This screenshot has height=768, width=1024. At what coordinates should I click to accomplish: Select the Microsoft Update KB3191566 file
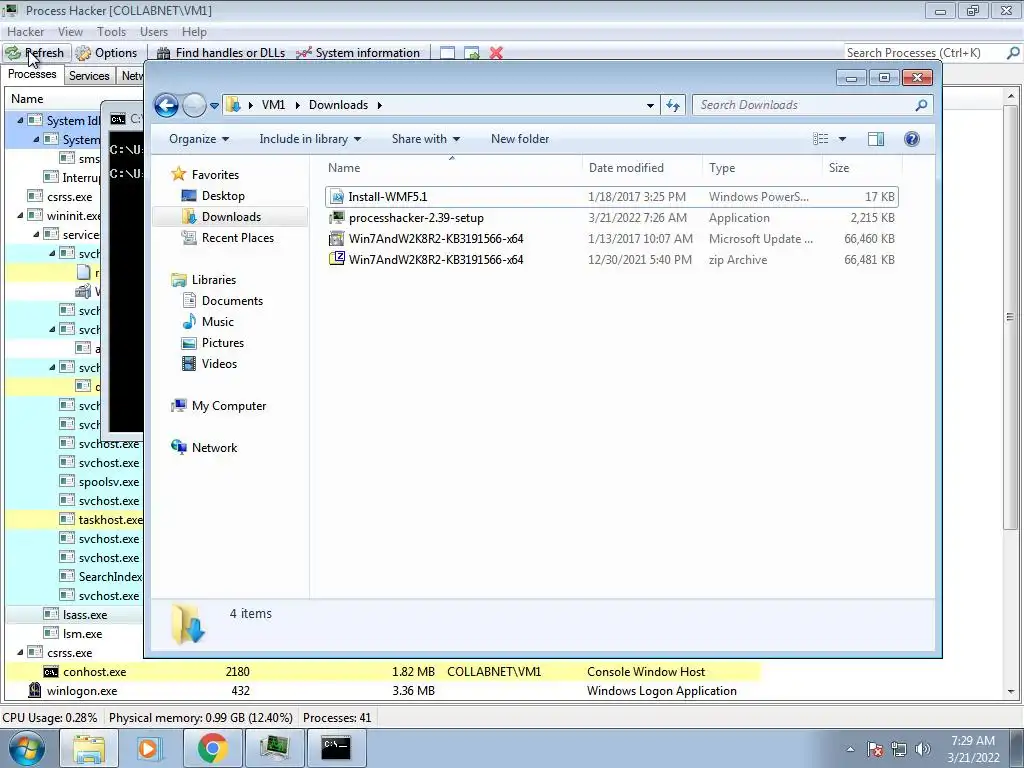point(612,238)
